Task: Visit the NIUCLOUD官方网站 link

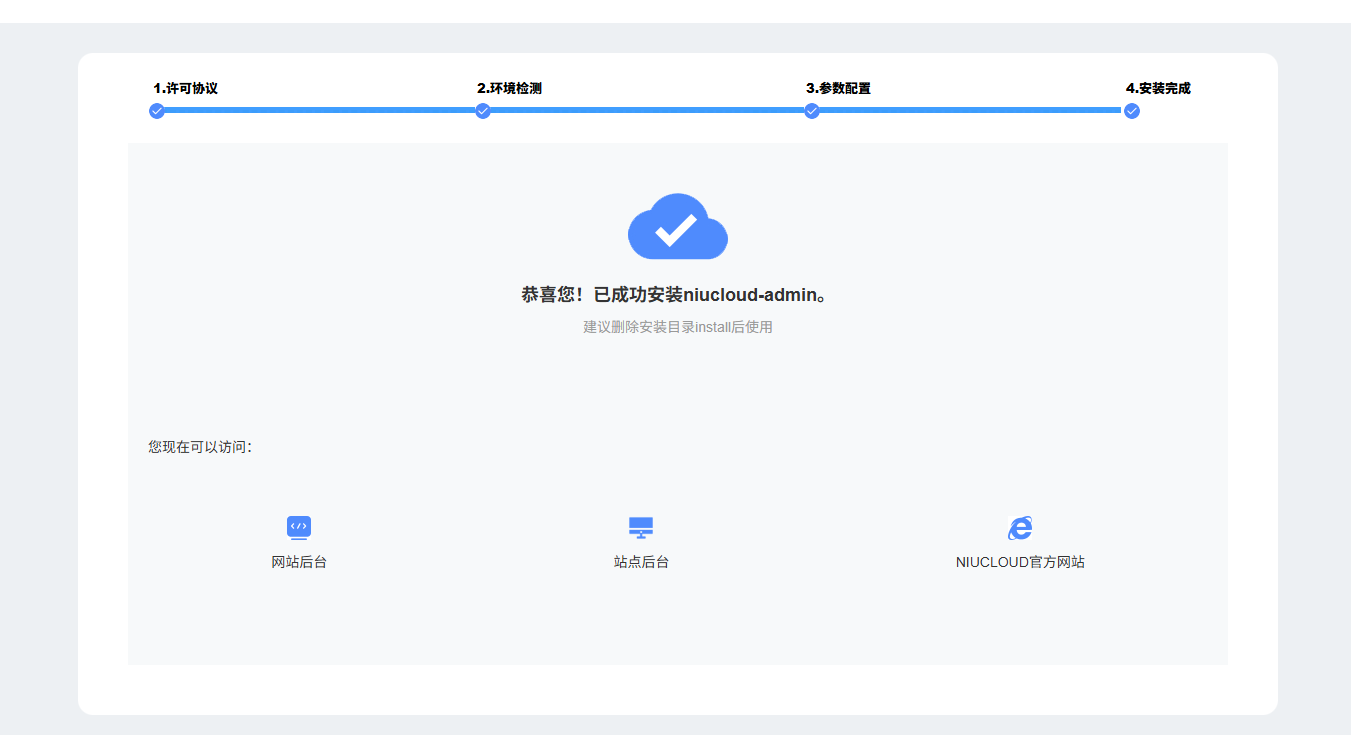Action: [1020, 562]
